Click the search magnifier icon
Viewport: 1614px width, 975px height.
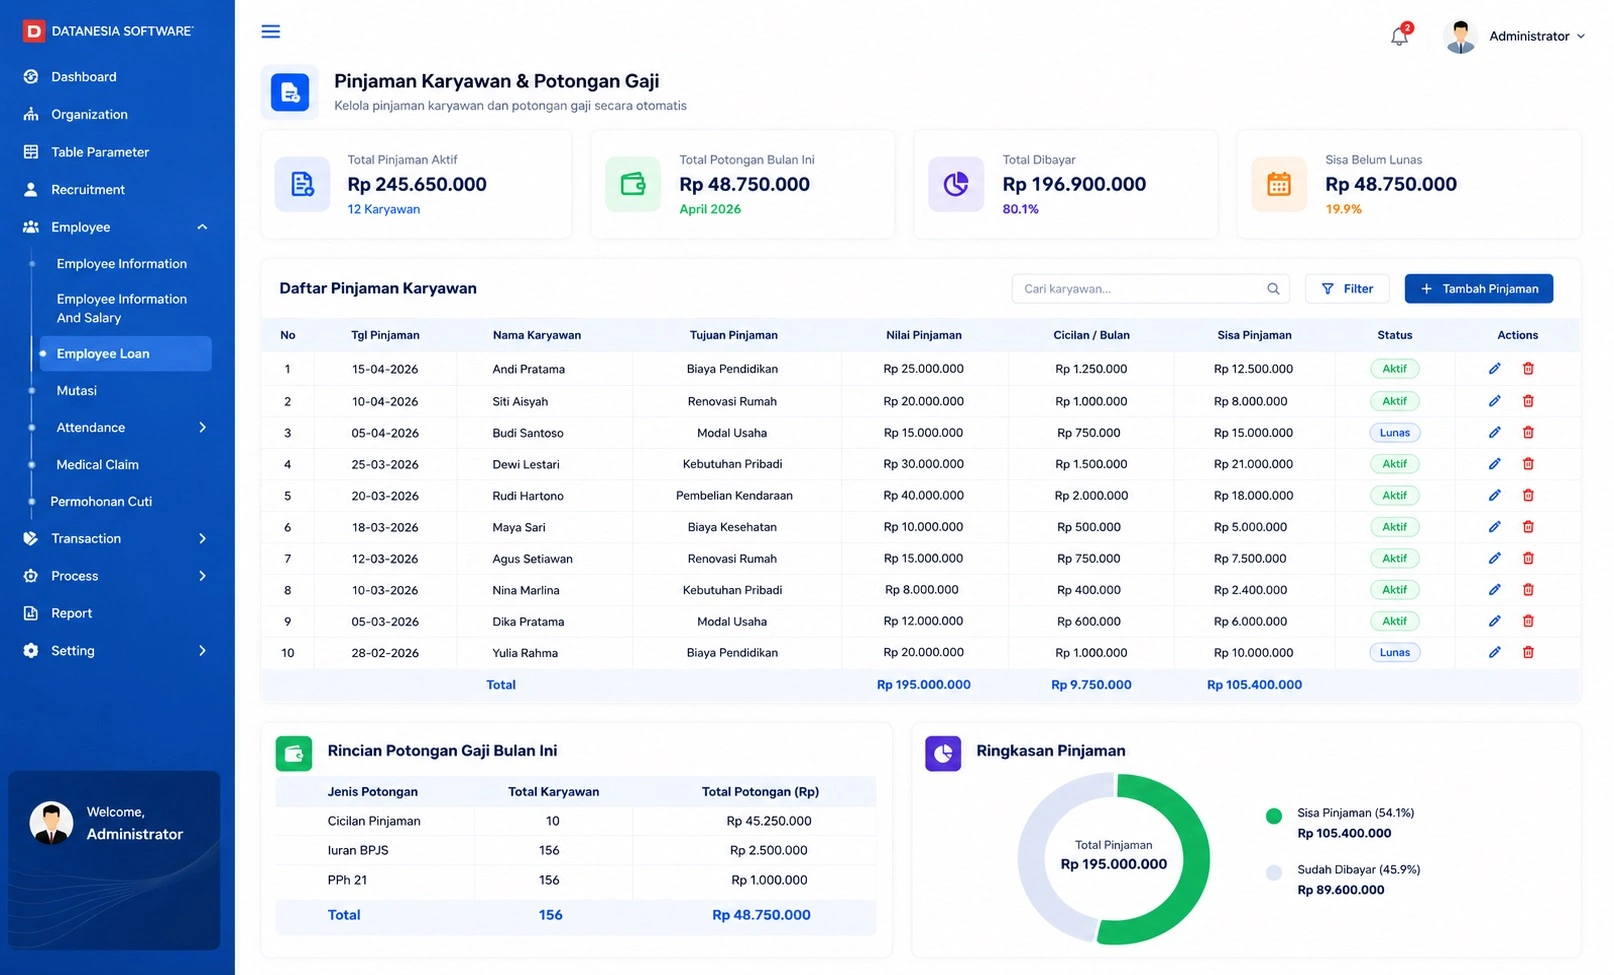tap(1273, 289)
